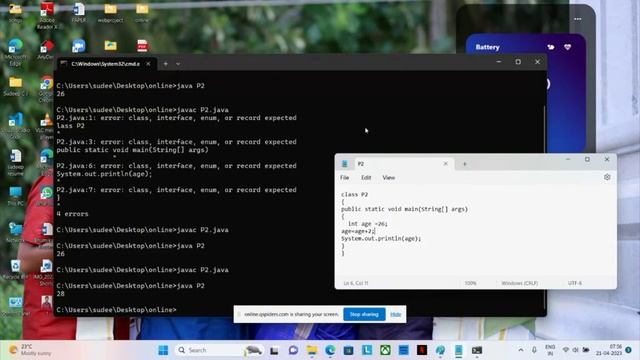Viewport: 640px width, 360px height.
Task: Add a new tab in terminal
Action: (166, 64)
